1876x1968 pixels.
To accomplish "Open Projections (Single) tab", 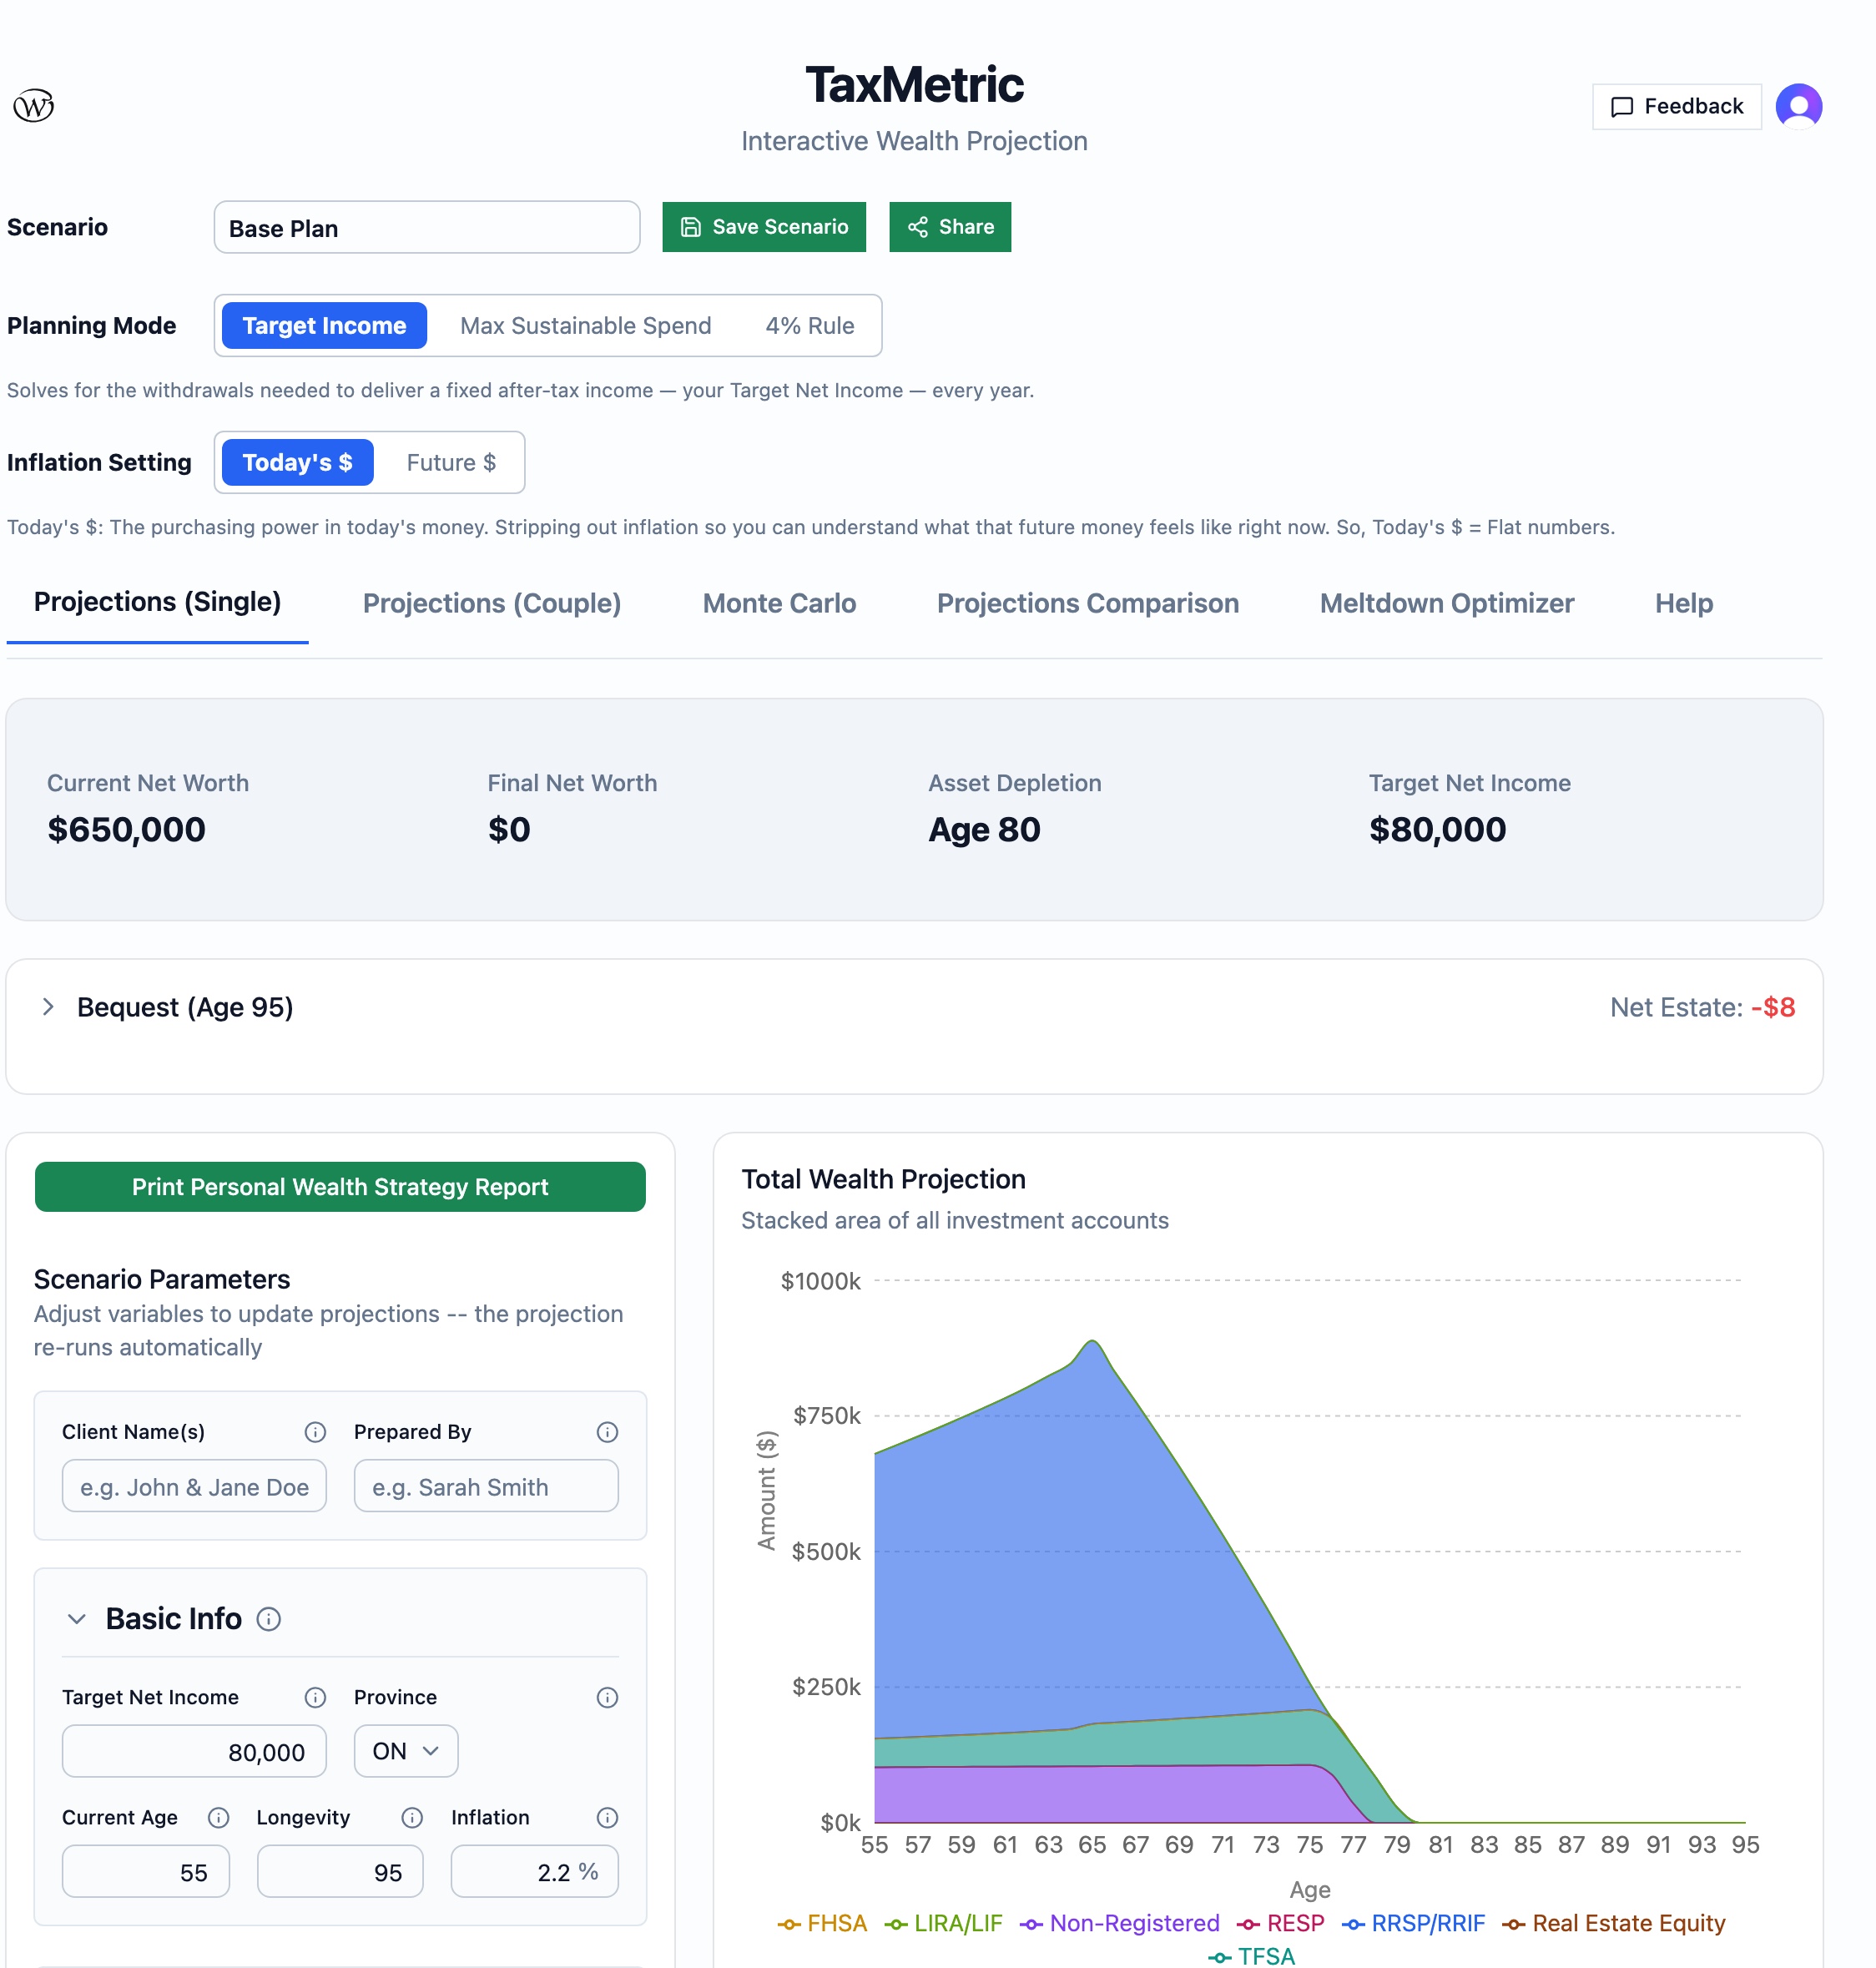I will (157, 602).
